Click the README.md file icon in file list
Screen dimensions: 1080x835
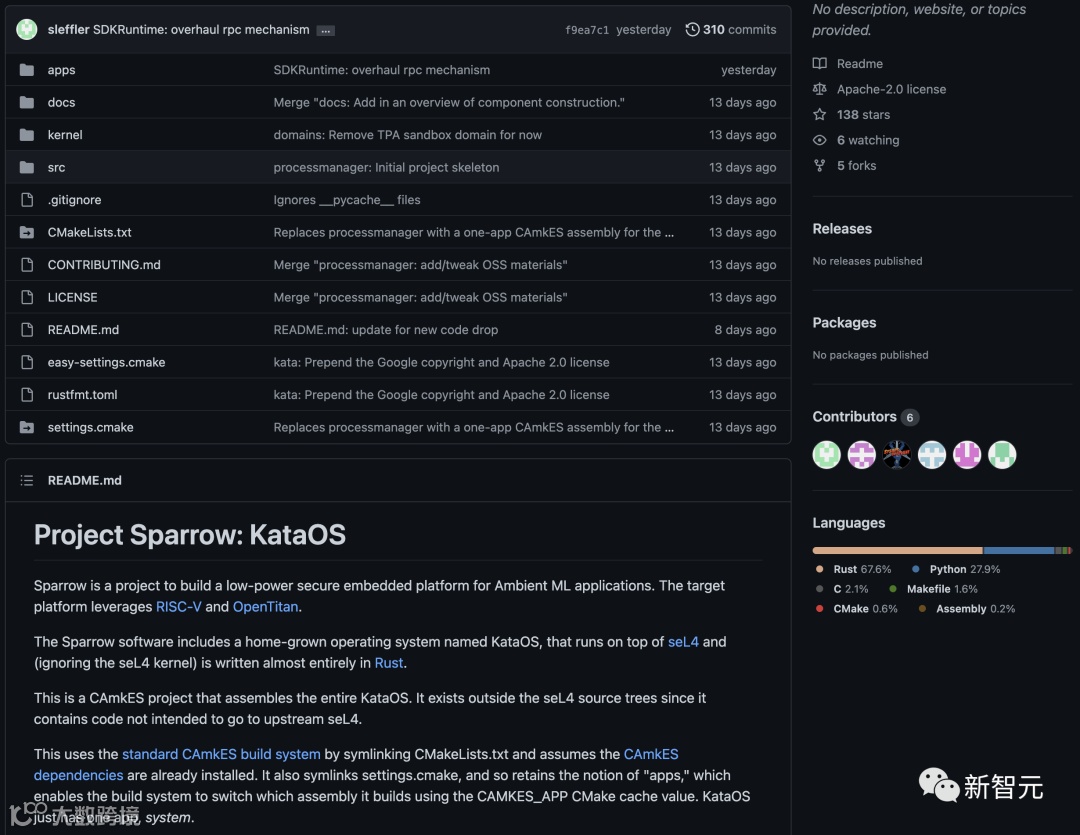[x=27, y=329]
